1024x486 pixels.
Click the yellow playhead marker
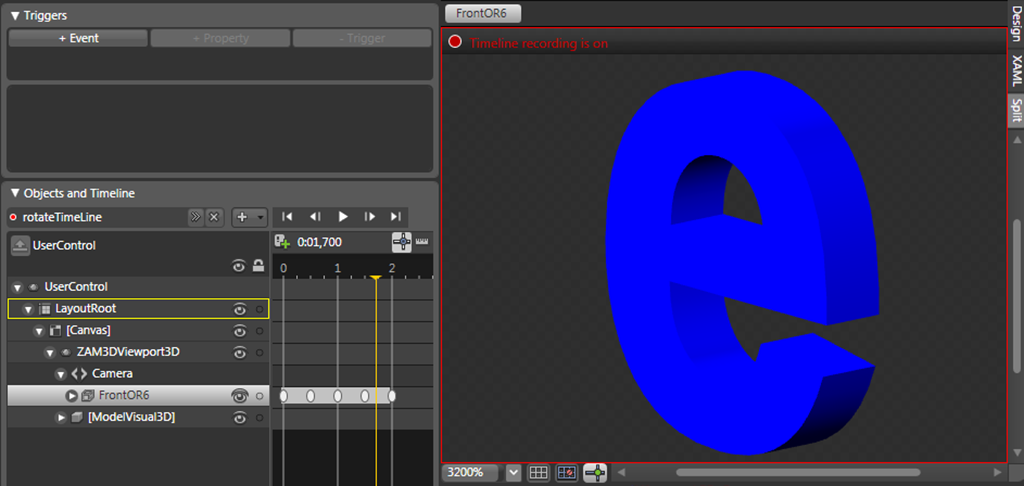tap(376, 278)
